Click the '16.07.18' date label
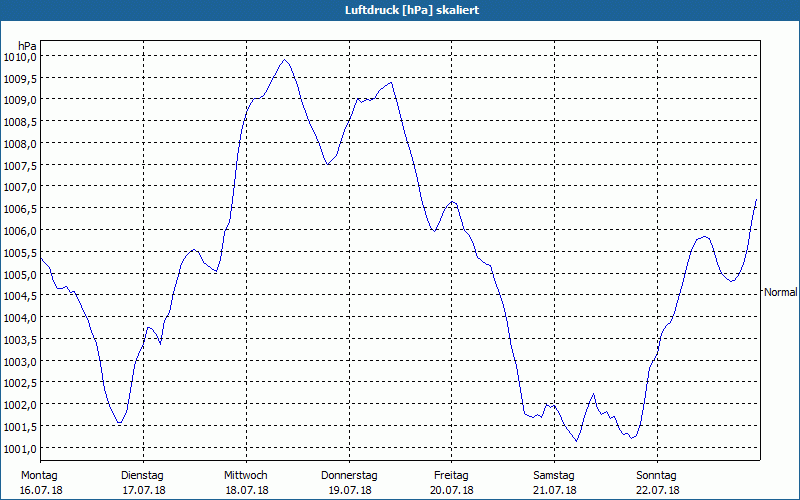Screen dimensions: 800x500 click(x=41, y=490)
